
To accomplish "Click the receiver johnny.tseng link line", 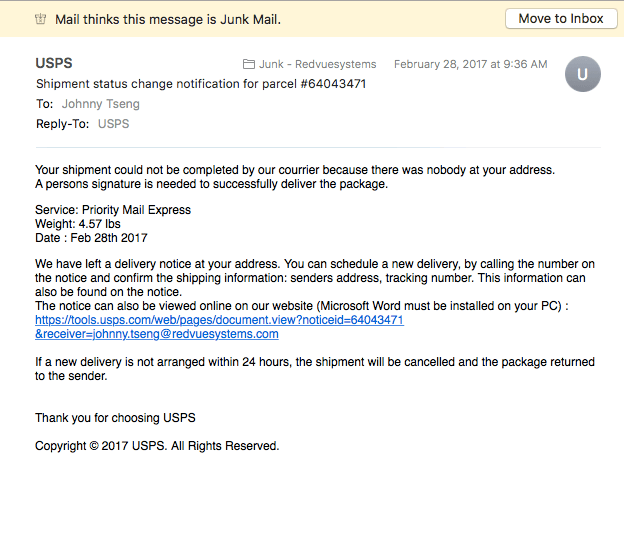I will pos(157,334).
